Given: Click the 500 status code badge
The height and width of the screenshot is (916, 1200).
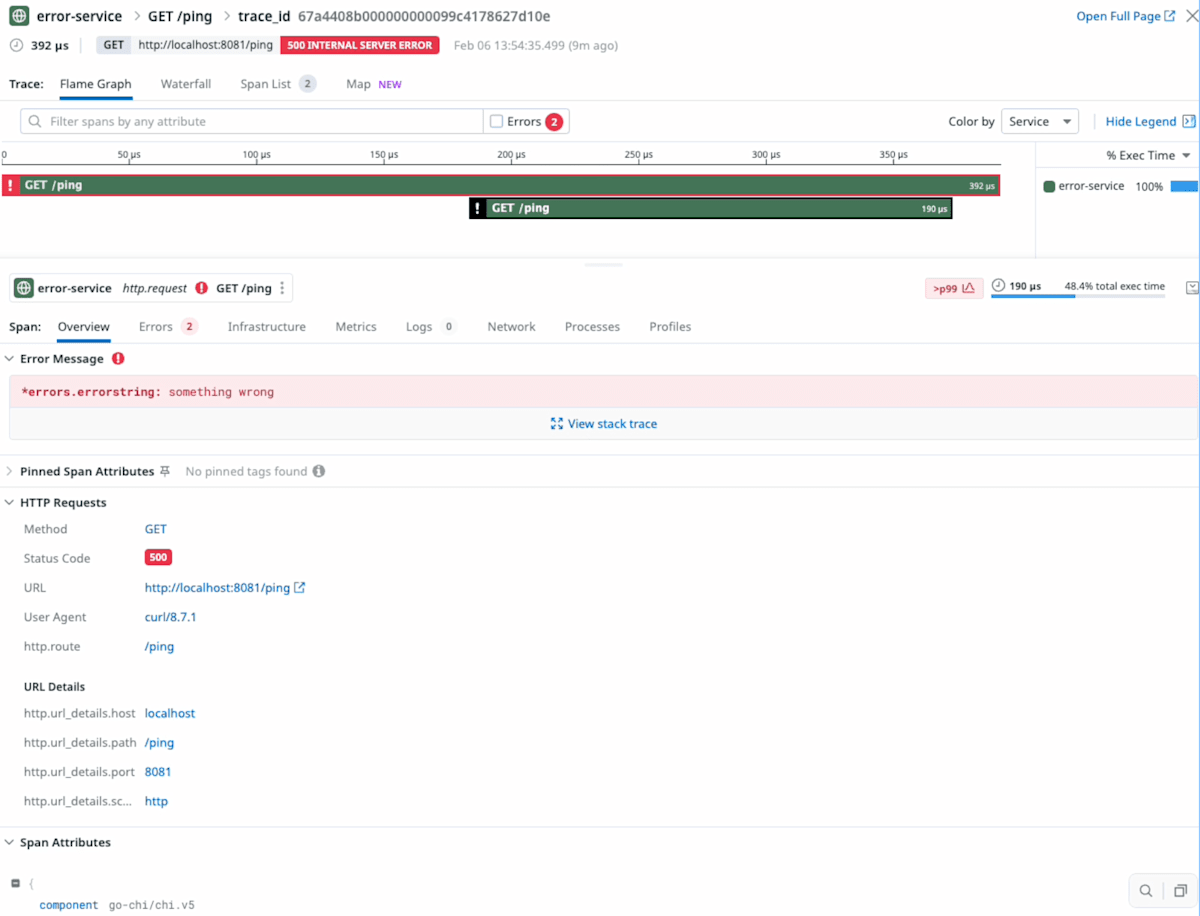Looking at the screenshot, I should click(158, 558).
